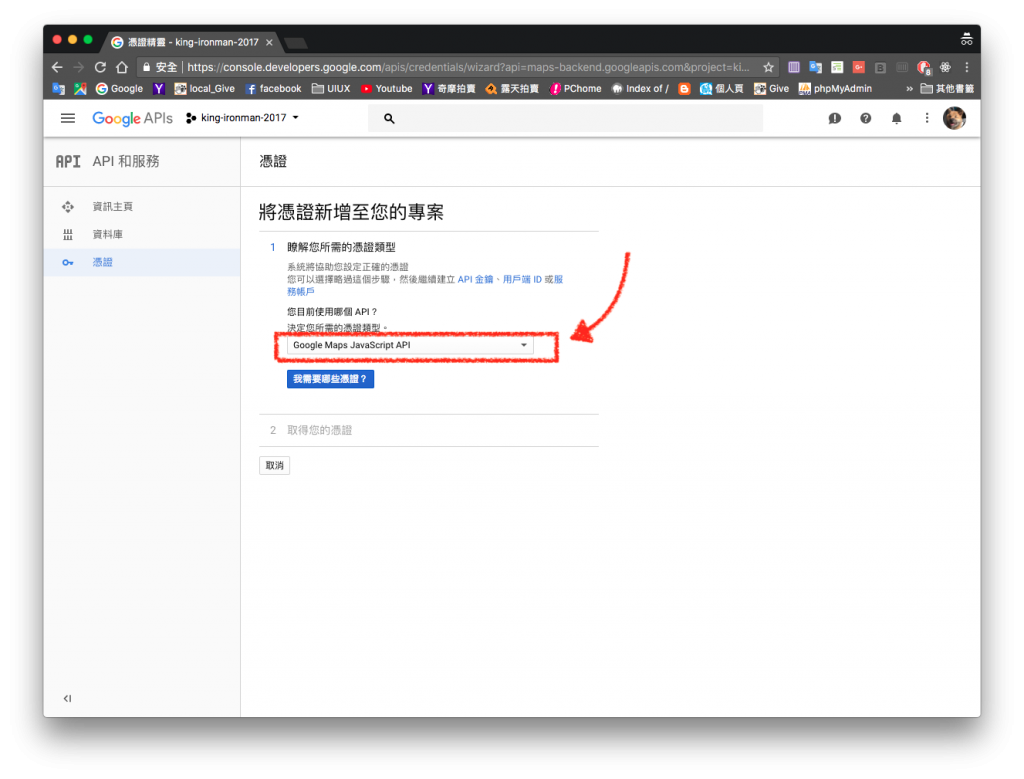Reload the current page
The height and width of the screenshot is (779, 1024).
point(100,67)
